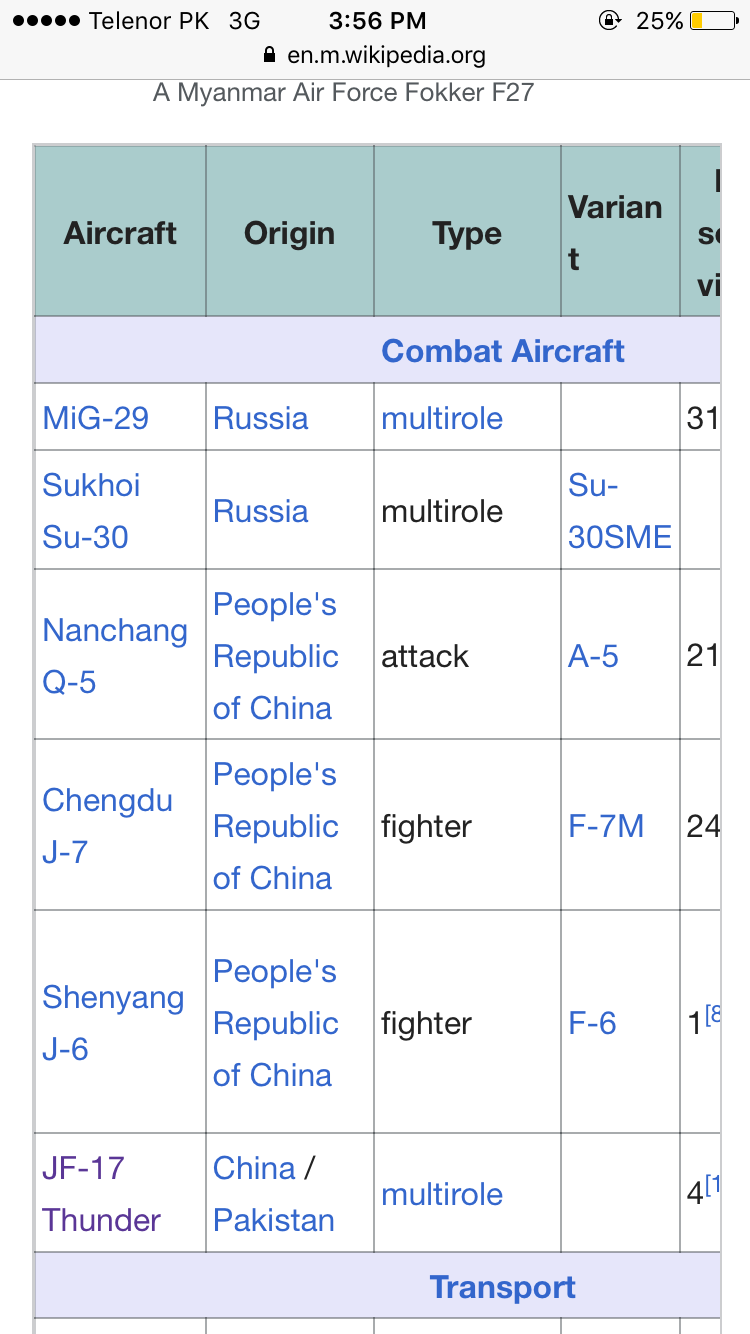Follow the Transport heading link
Screen dimensions: 750x1334
click(x=503, y=1287)
